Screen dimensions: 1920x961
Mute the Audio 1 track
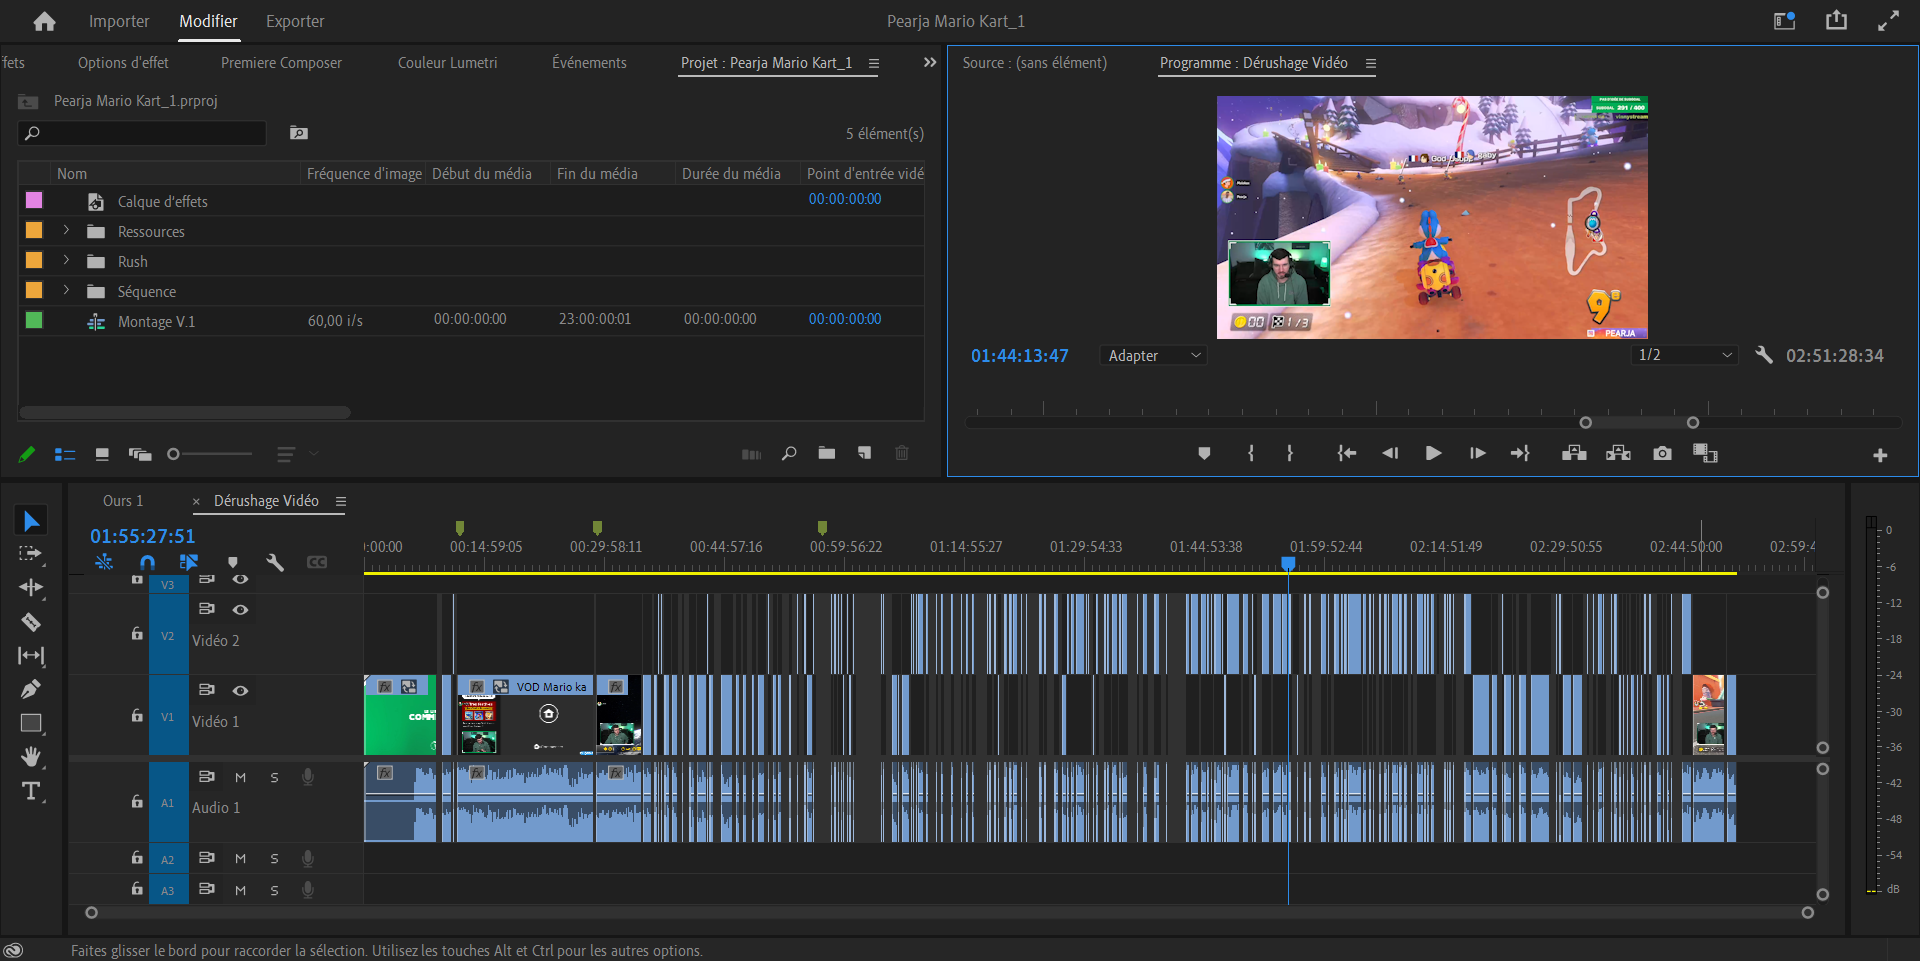(x=240, y=778)
